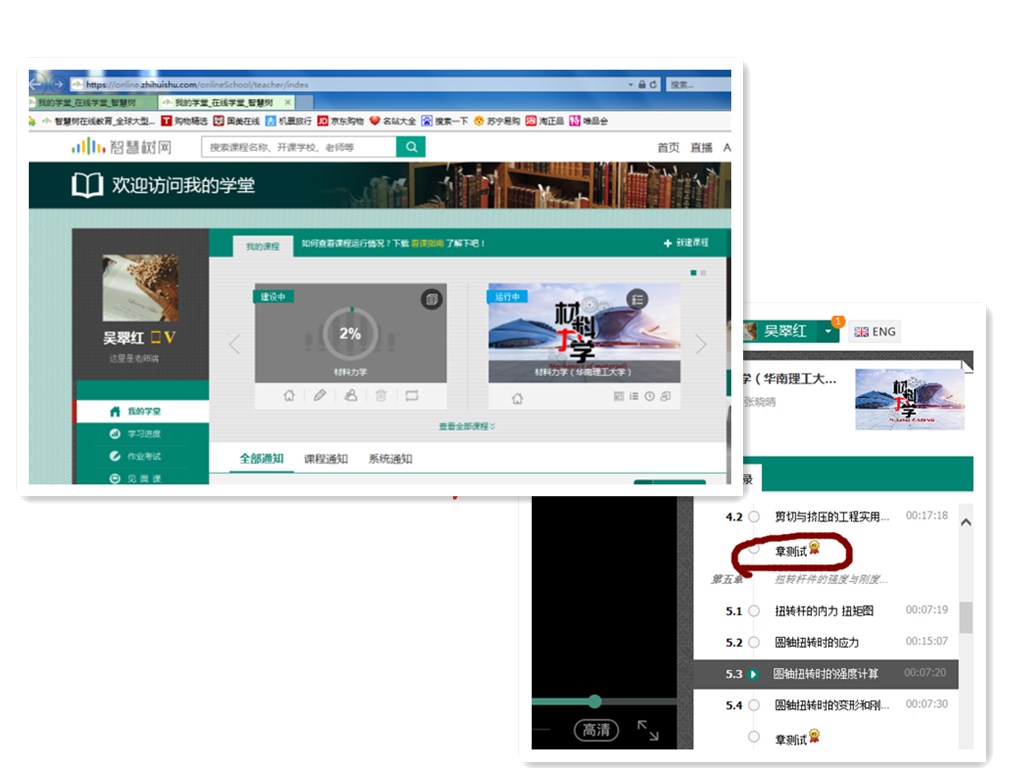
Task: Select the status circle for lesson 5.2
Action: (x=754, y=642)
